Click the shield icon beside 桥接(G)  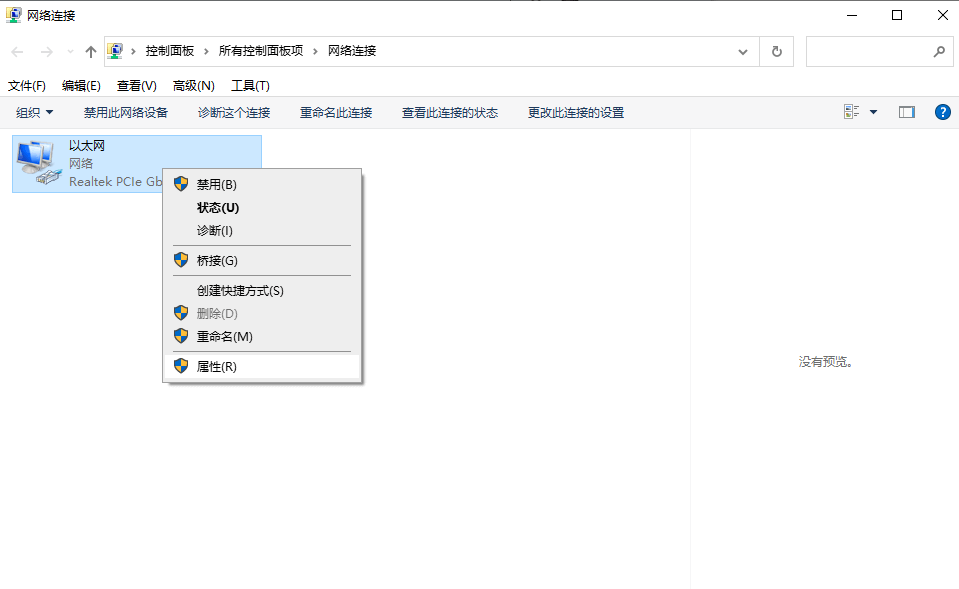181,260
